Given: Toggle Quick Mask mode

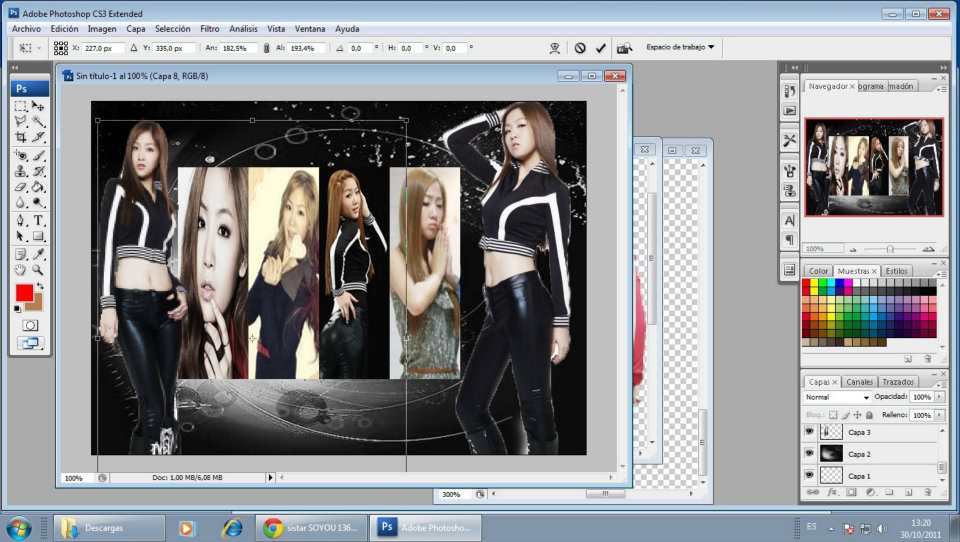Looking at the screenshot, I should point(30,325).
